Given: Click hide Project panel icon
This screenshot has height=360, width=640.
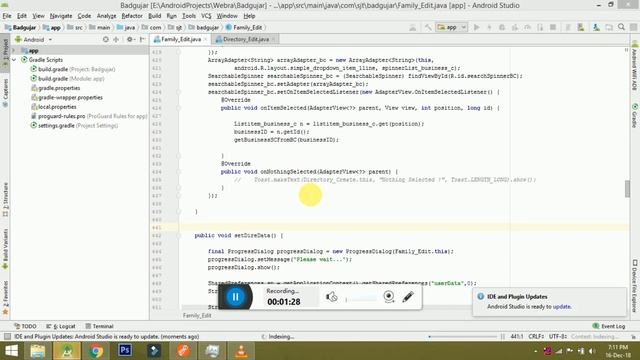Looking at the screenshot, I should (142, 40).
